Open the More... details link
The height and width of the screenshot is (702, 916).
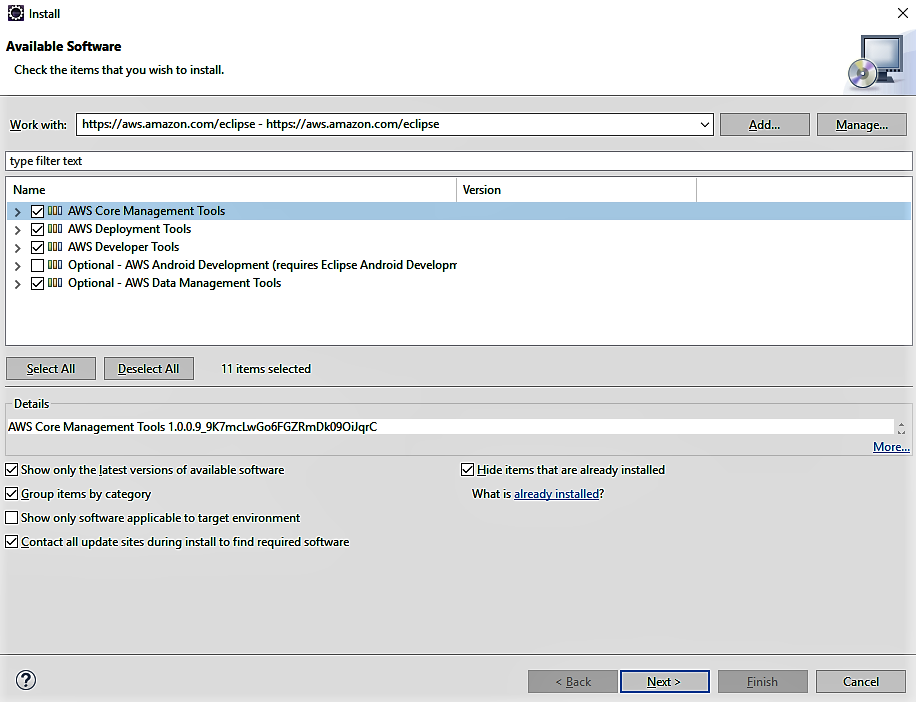coord(891,447)
